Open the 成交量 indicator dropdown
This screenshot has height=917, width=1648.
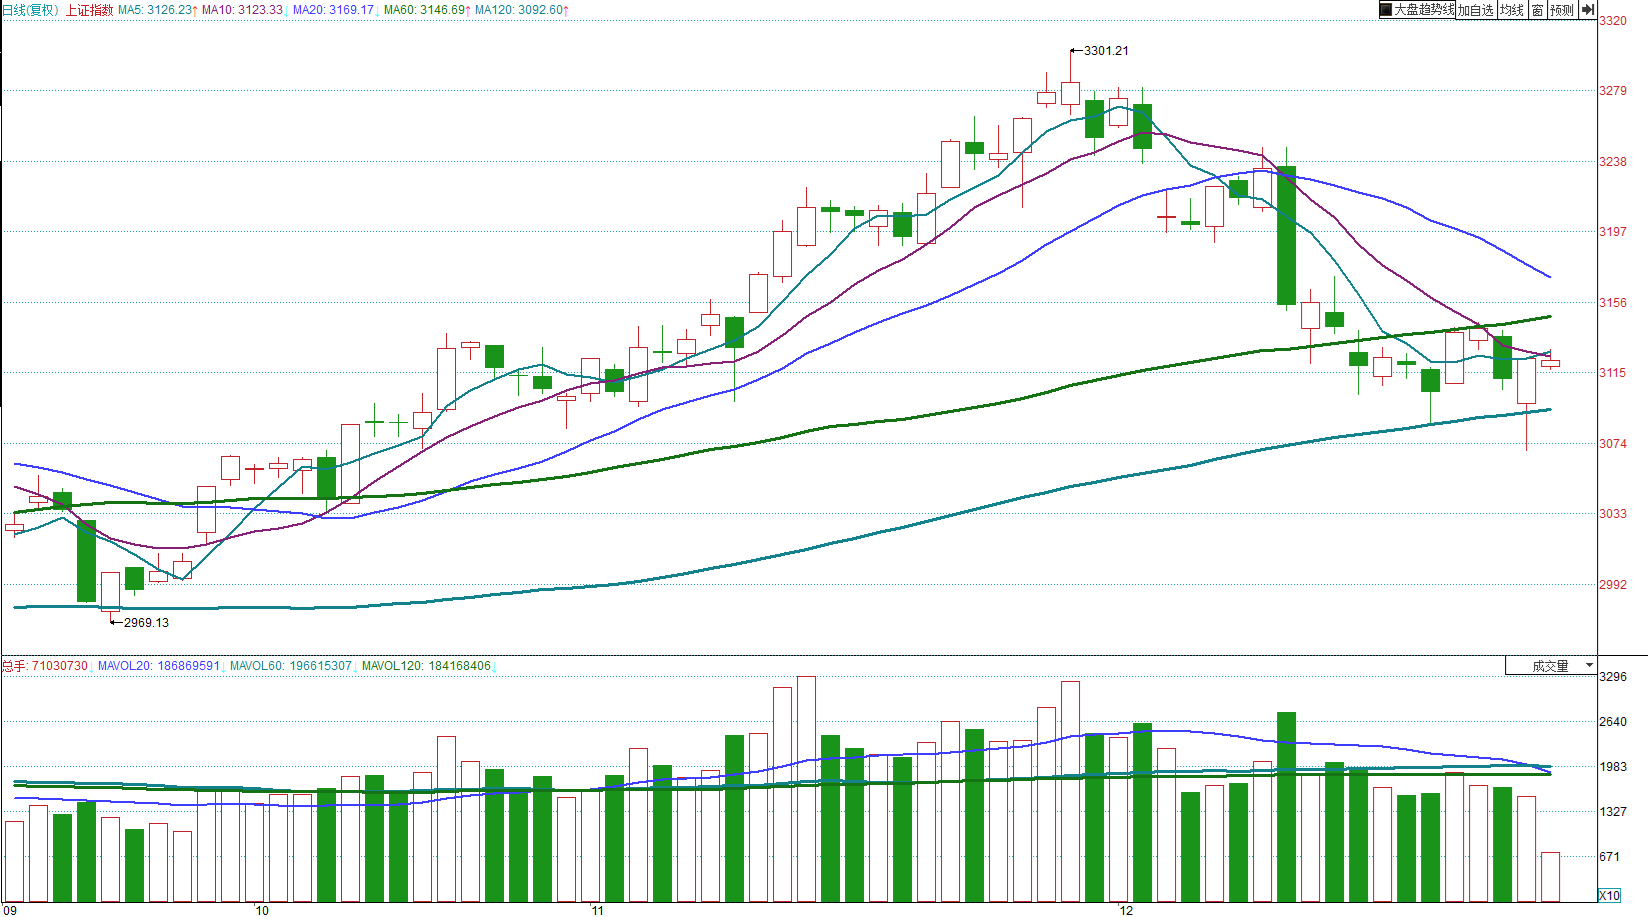1551,666
